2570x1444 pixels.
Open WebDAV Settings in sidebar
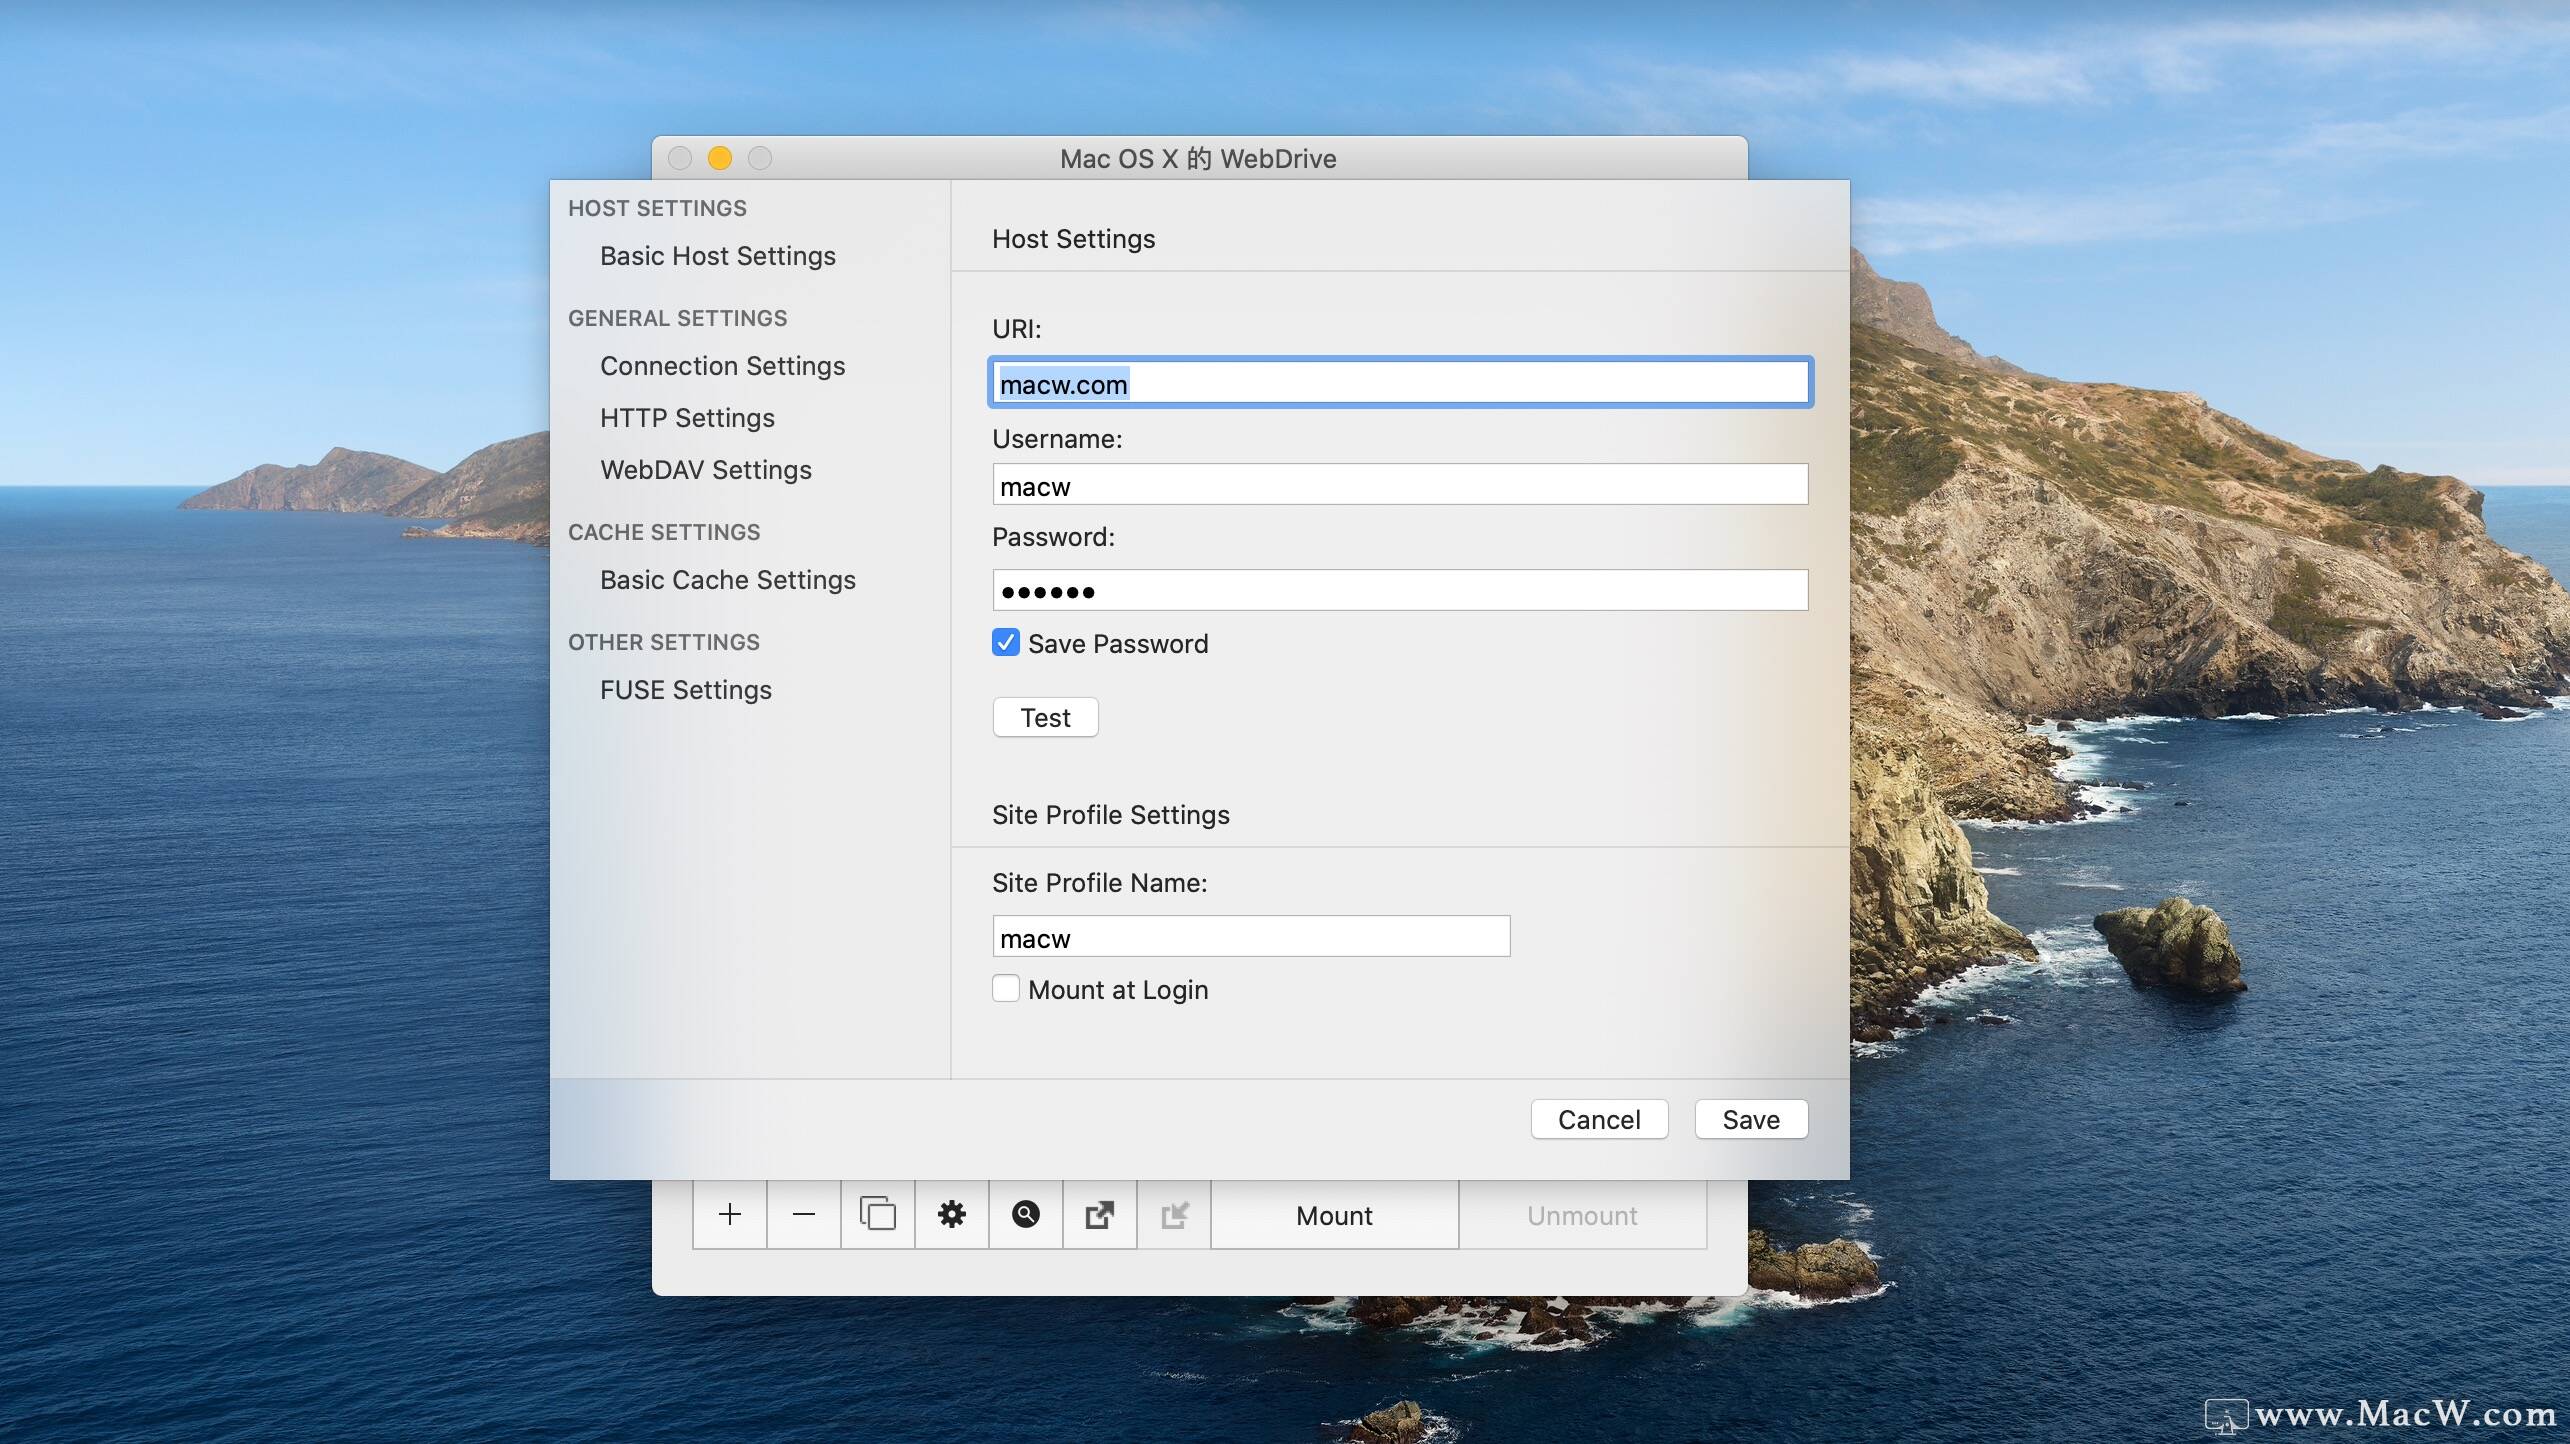click(706, 470)
